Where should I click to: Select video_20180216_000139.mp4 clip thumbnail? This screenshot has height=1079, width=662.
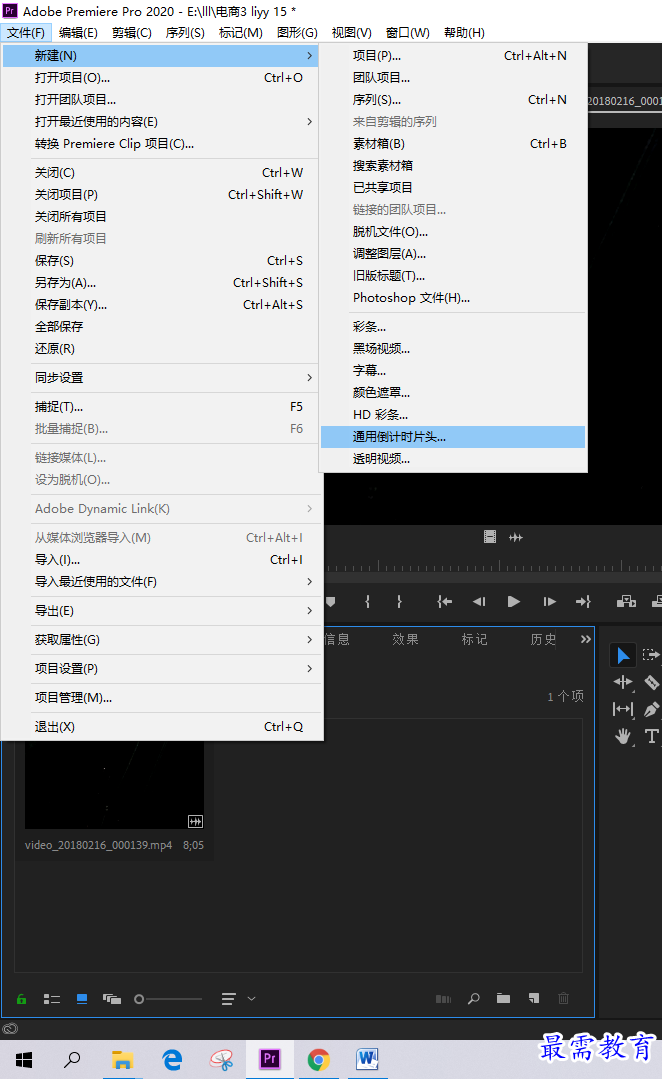[114, 784]
